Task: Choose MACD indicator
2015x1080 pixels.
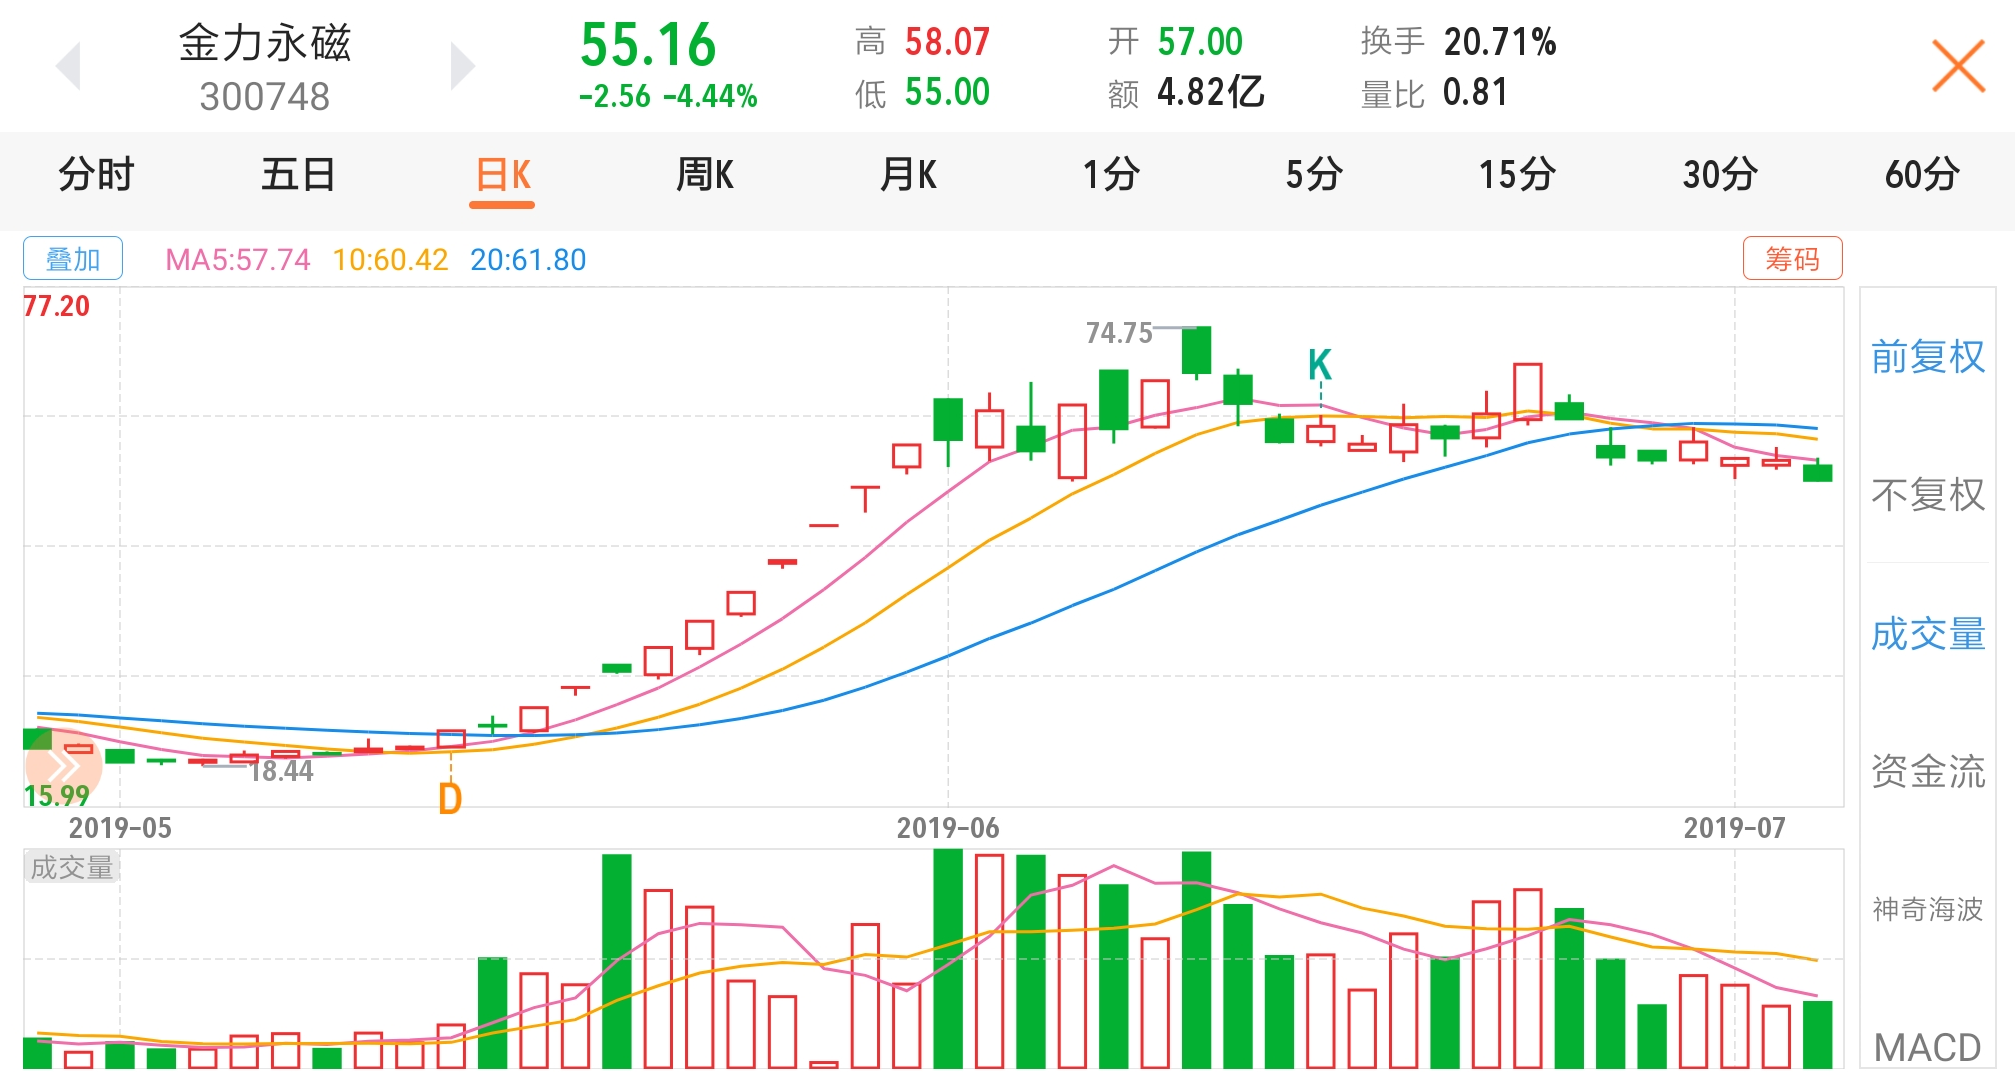Action: click(1928, 1047)
